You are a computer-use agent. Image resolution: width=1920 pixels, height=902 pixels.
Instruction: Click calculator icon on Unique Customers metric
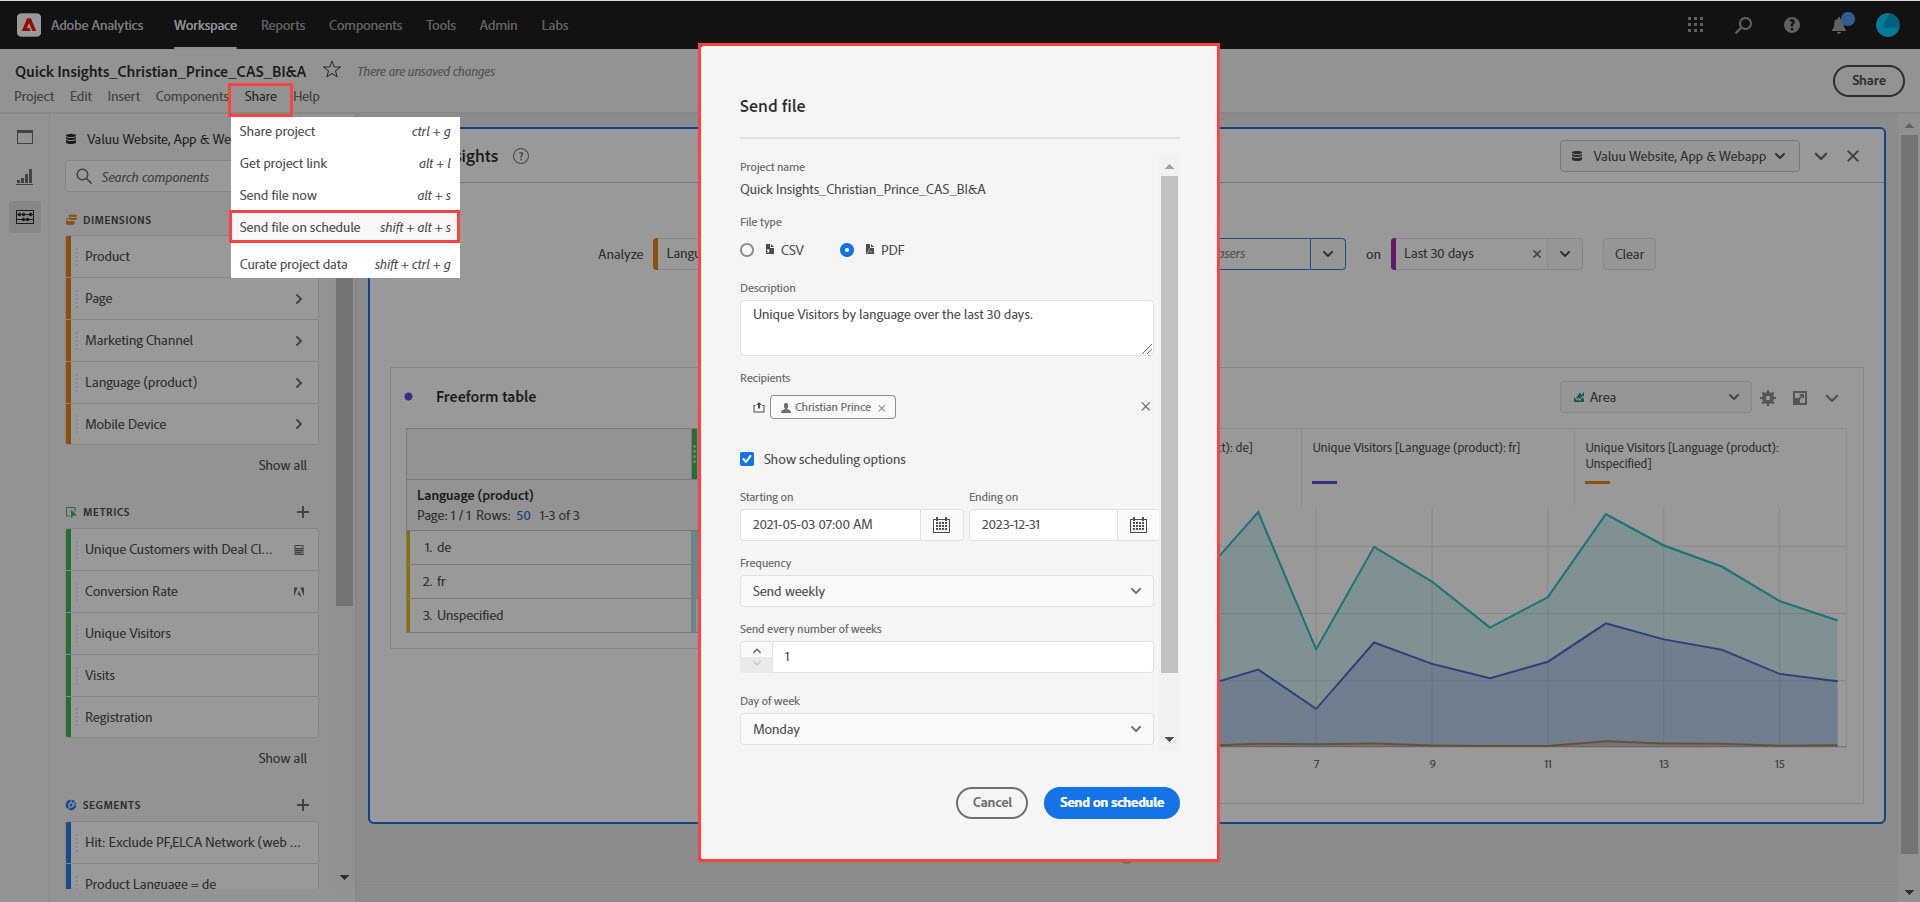298,550
